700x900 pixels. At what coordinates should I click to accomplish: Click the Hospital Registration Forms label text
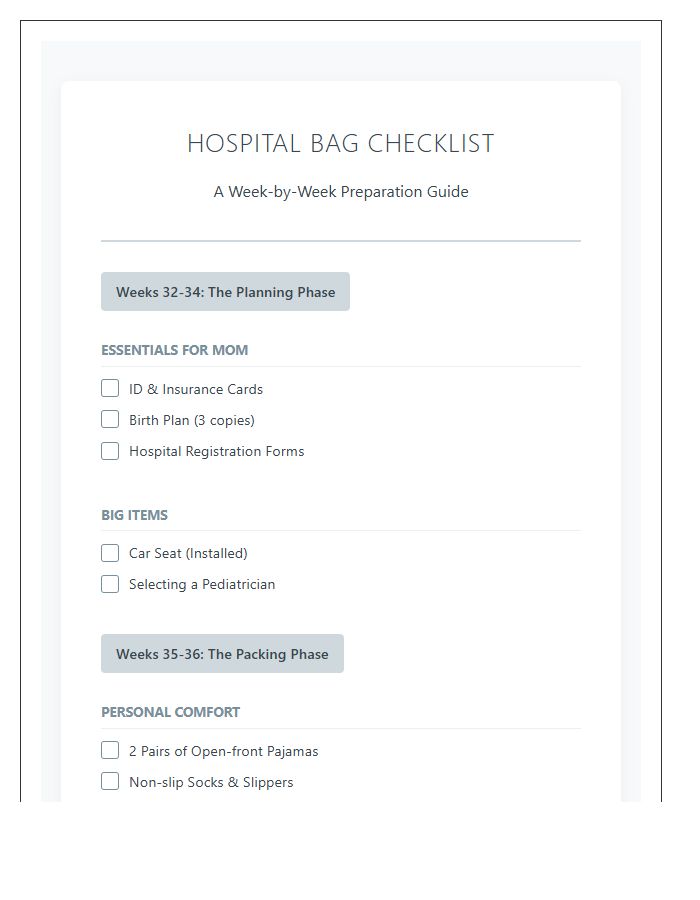coord(215,451)
